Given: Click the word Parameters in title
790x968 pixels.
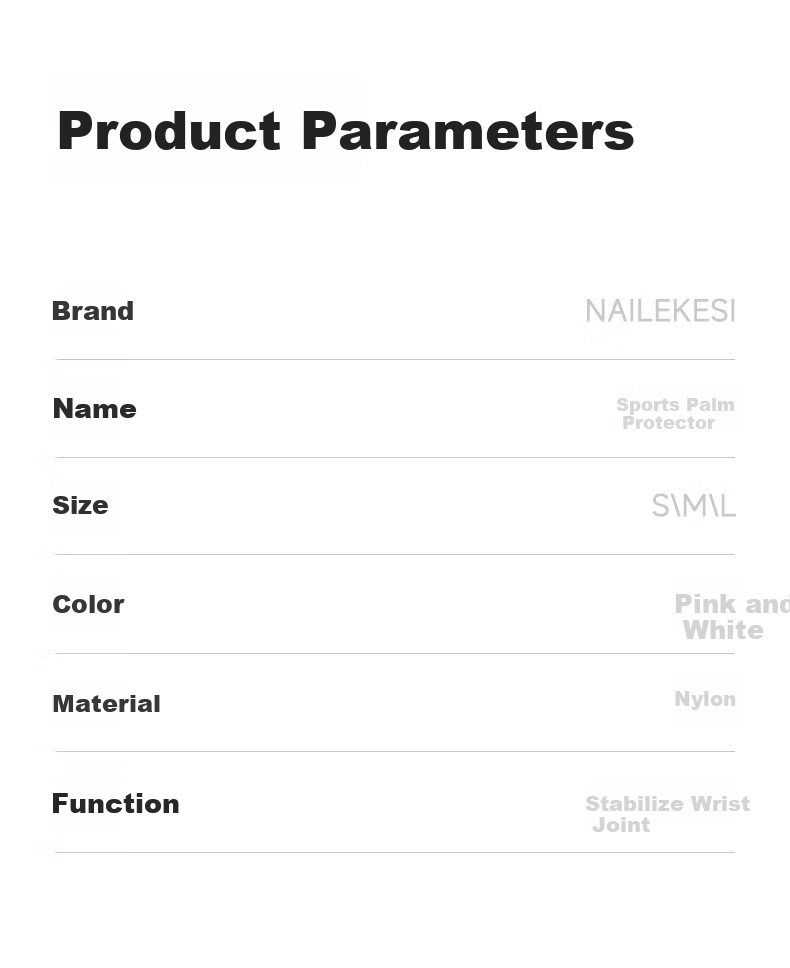Looking at the screenshot, I should [468, 131].
